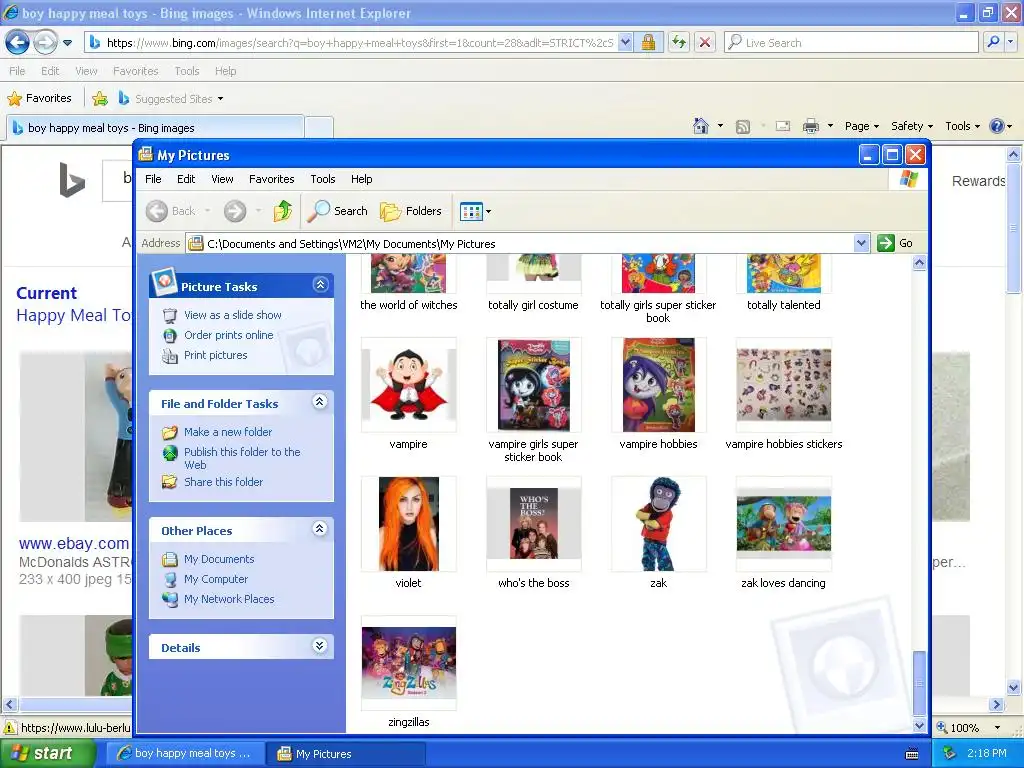Click the View as a slide show icon
Viewport: 1024px width, 768px height.
pyautogui.click(x=170, y=315)
